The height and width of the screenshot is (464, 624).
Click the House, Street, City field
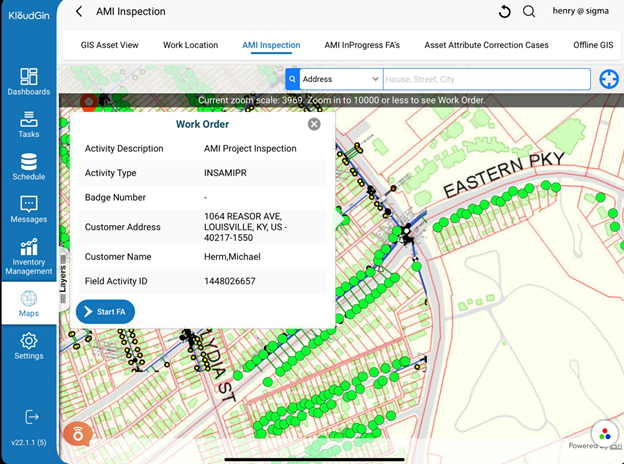point(486,79)
